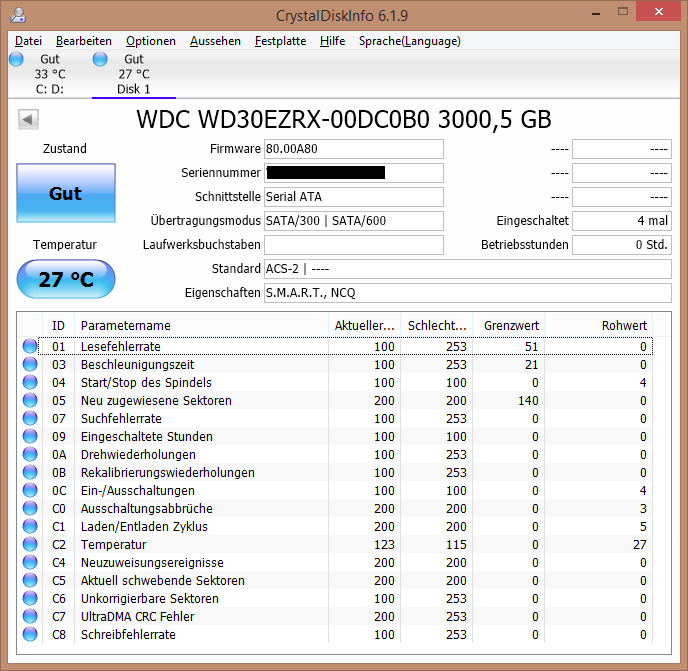This screenshot has width=688, height=671.
Task: Open the Hilfe menu
Action: coord(332,41)
